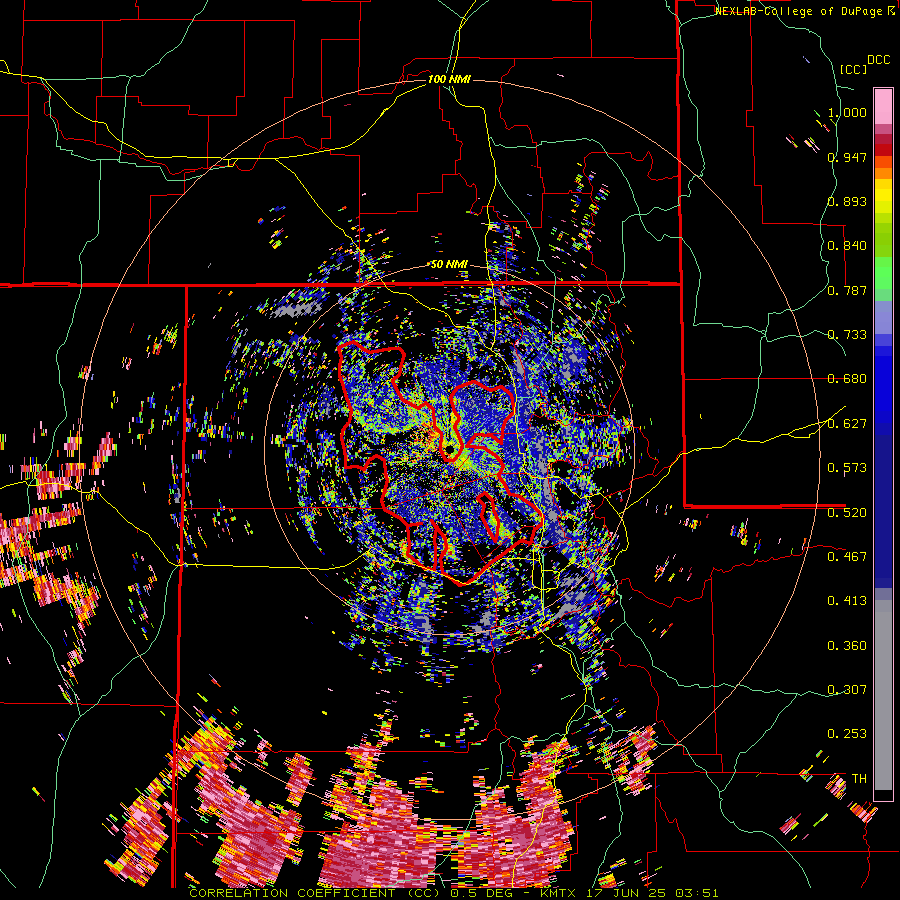The image size is (900, 900).
Task: Click the black bottom segment of the color bar
Action: [x=883, y=795]
